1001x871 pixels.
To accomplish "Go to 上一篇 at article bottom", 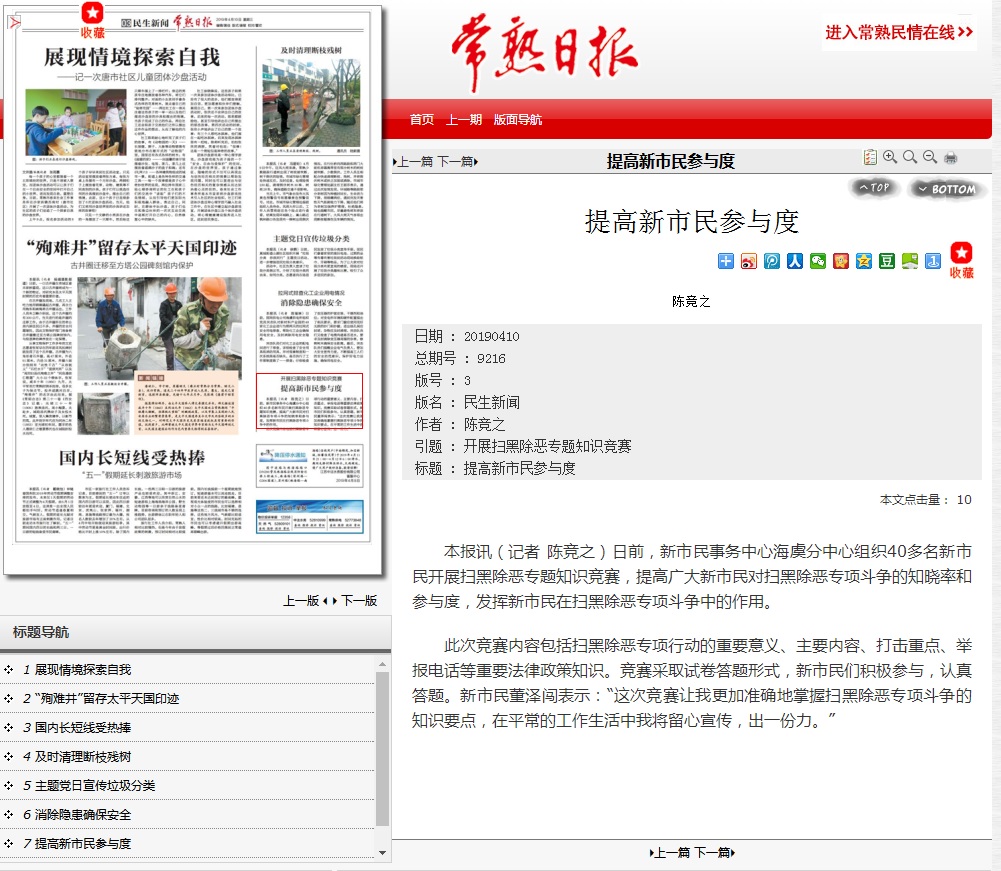I will click(x=670, y=852).
